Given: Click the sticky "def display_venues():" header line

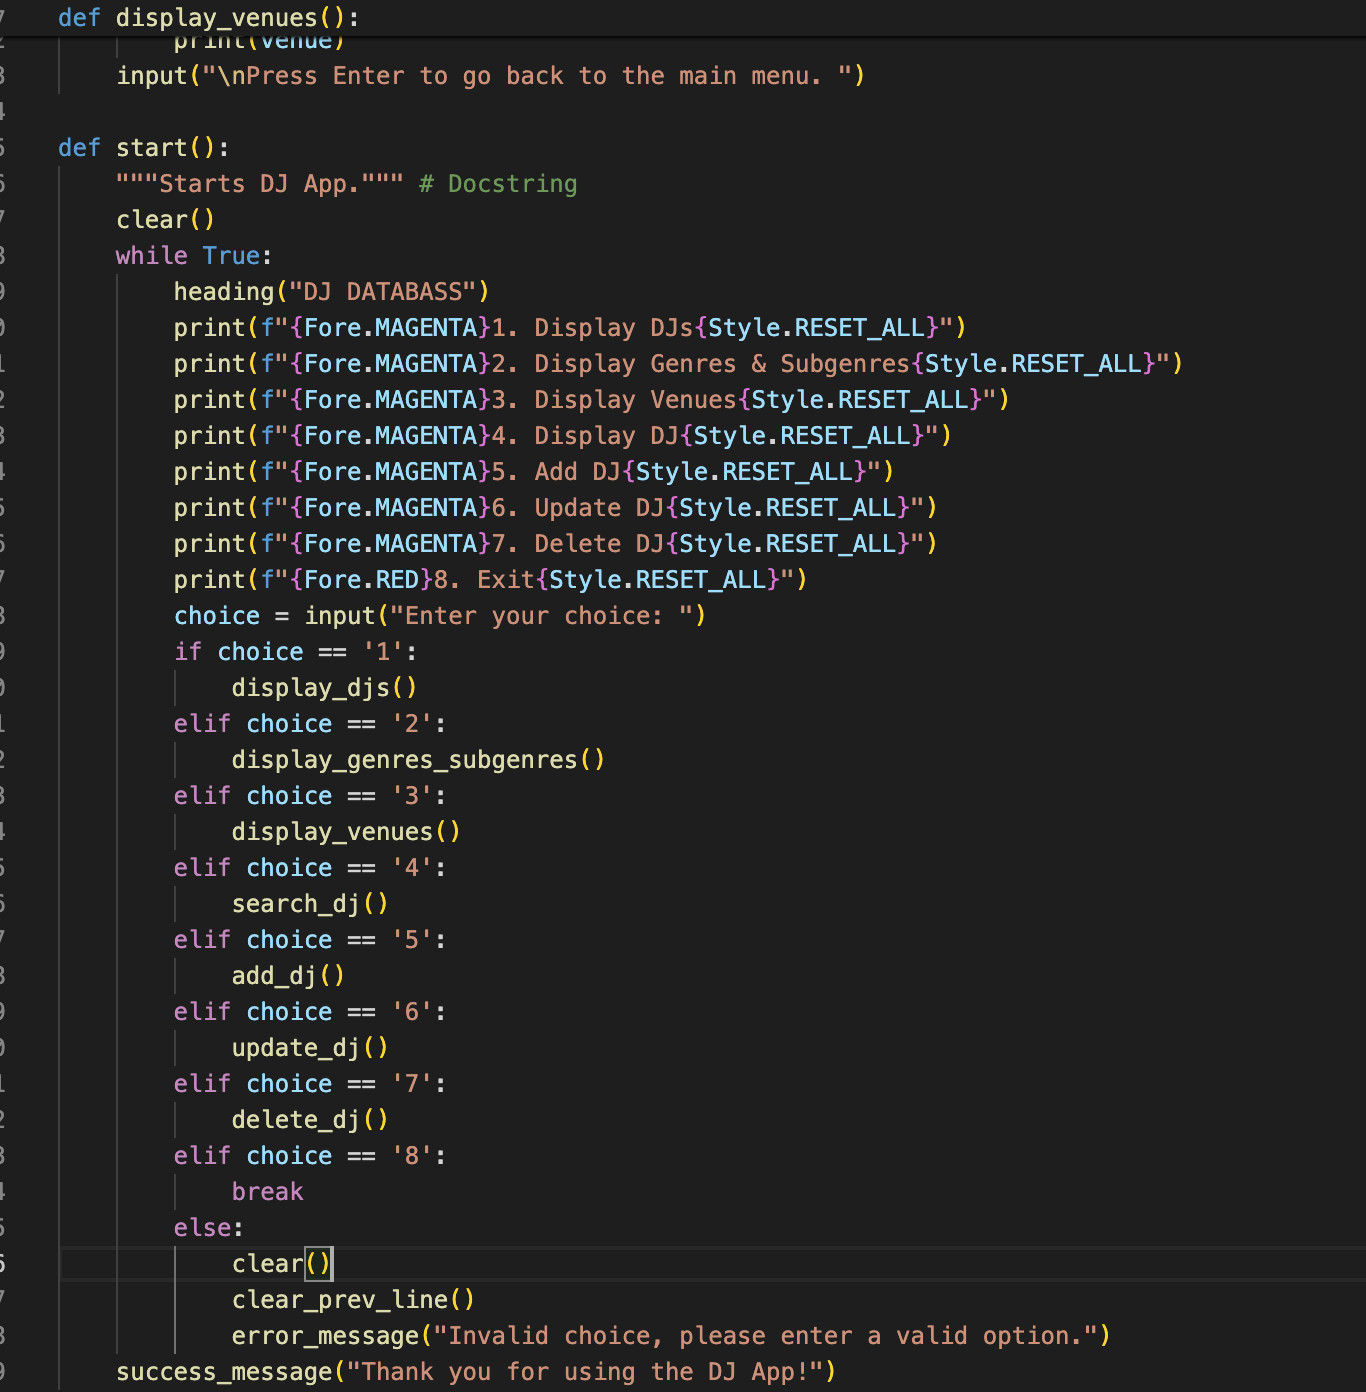Looking at the screenshot, I should 209,18.
